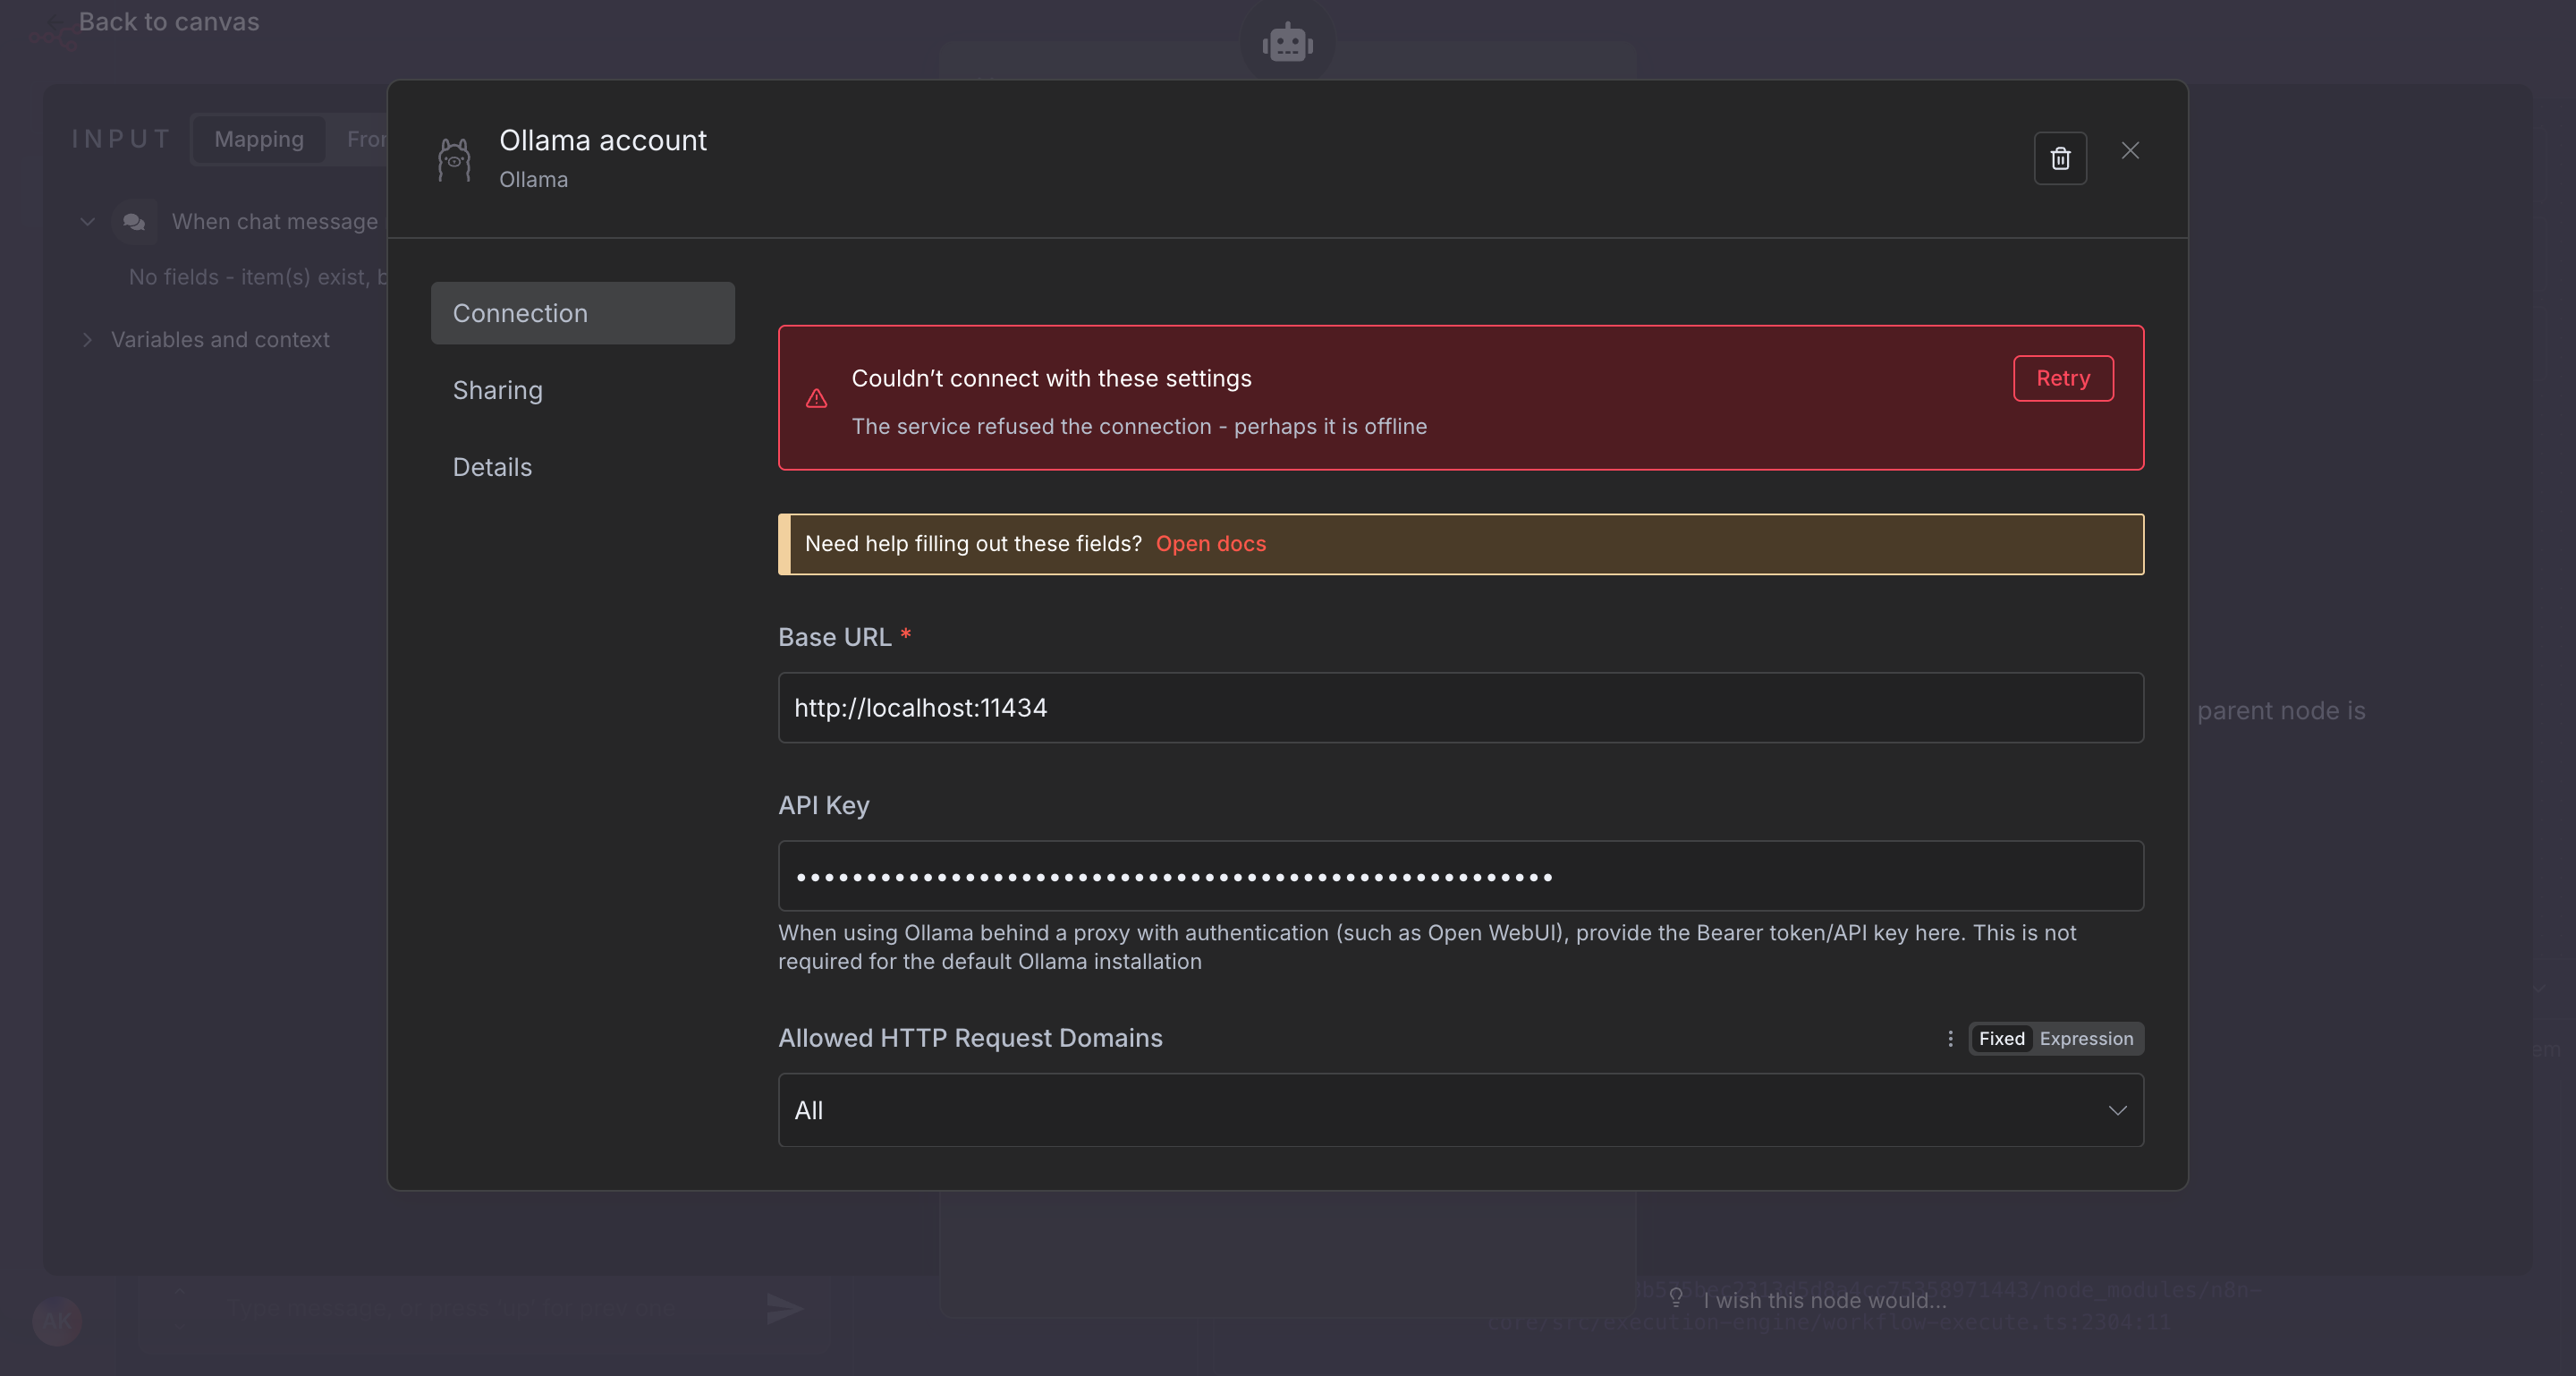Retry the failed connection test
This screenshot has height=1376, width=2576.
point(2062,378)
